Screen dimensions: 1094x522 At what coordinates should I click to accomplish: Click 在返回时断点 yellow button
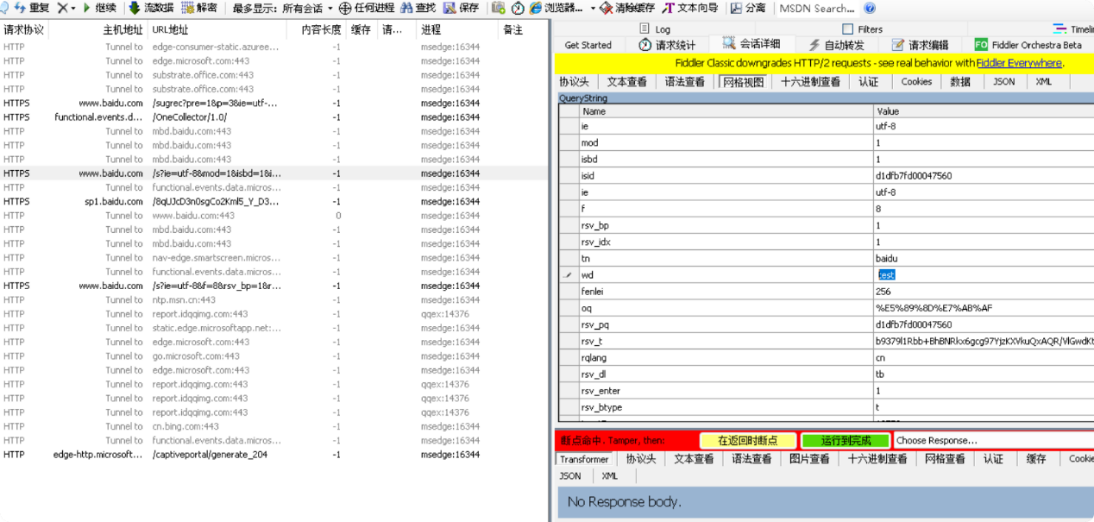tap(748, 441)
